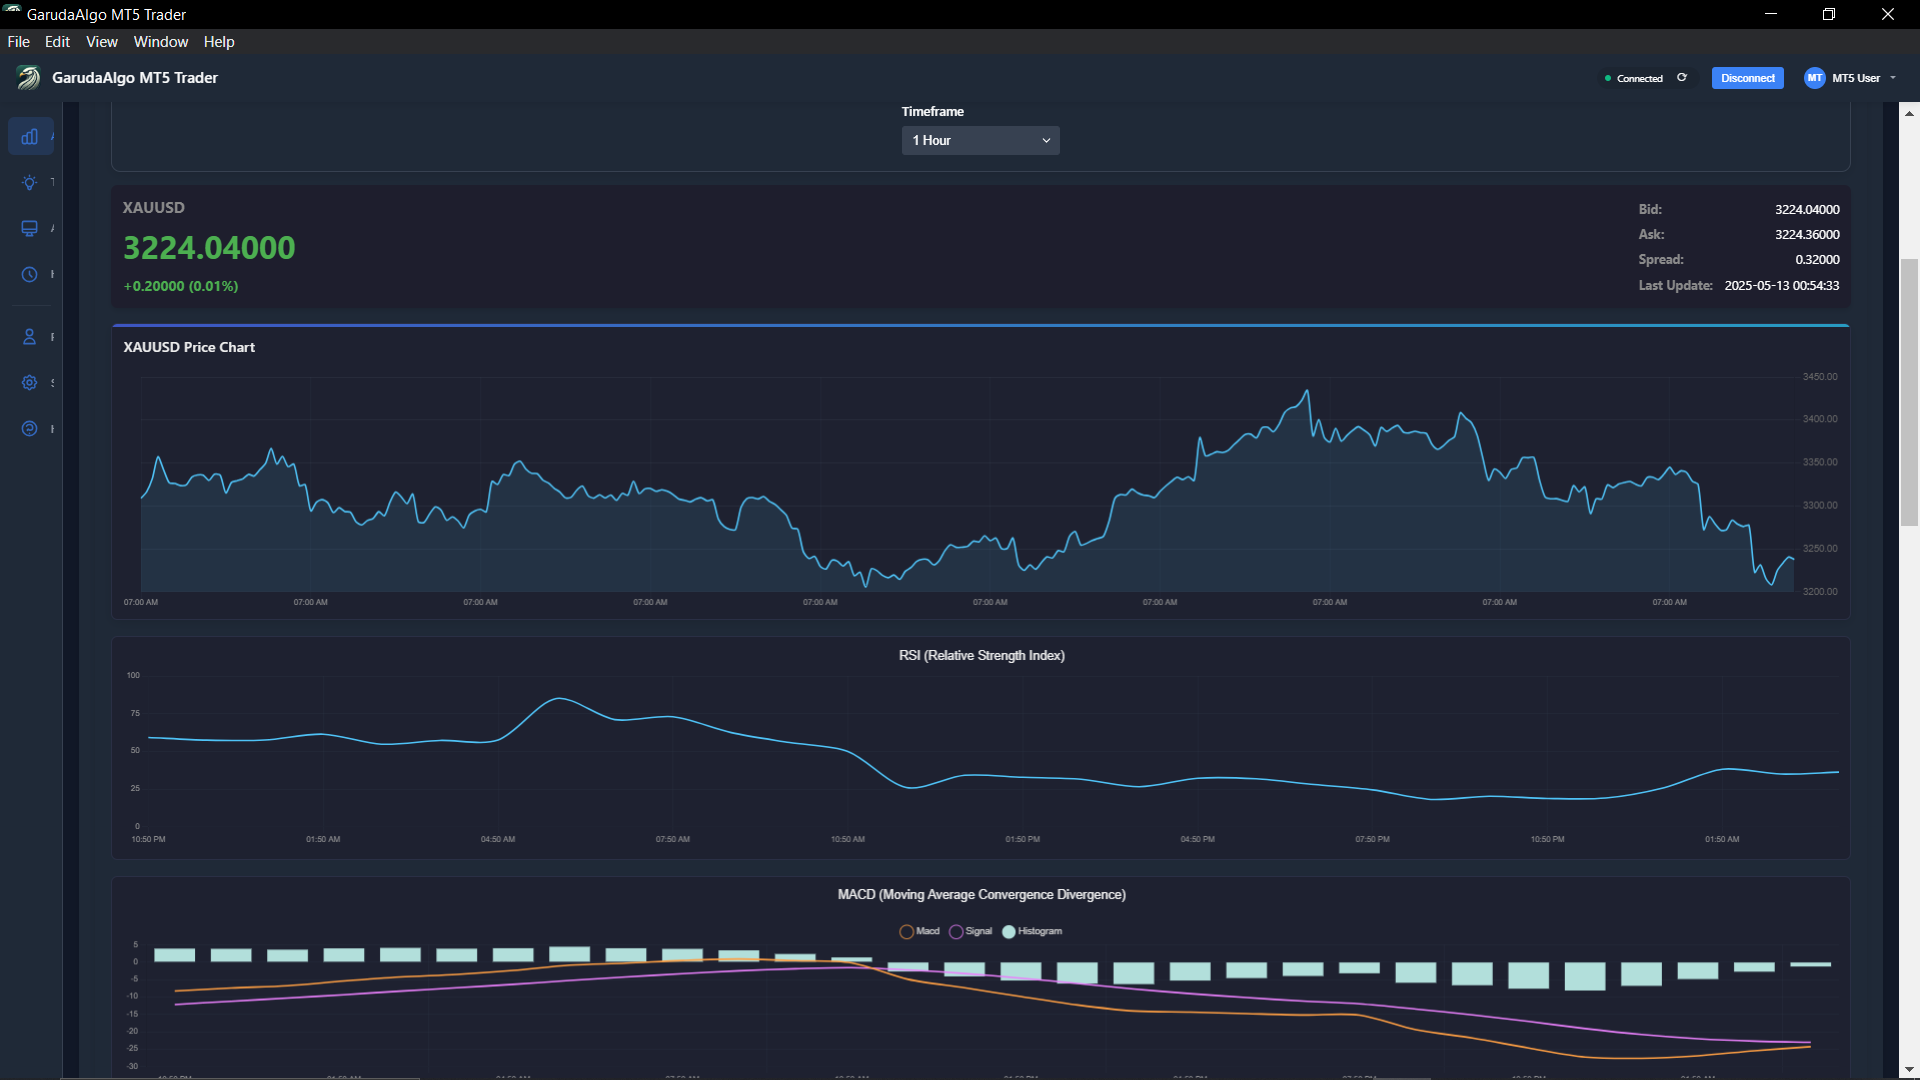Screen dimensions: 1920x1080
Task: Open the settings gear sidebar icon
Action: pyautogui.click(x=30, y=383)
